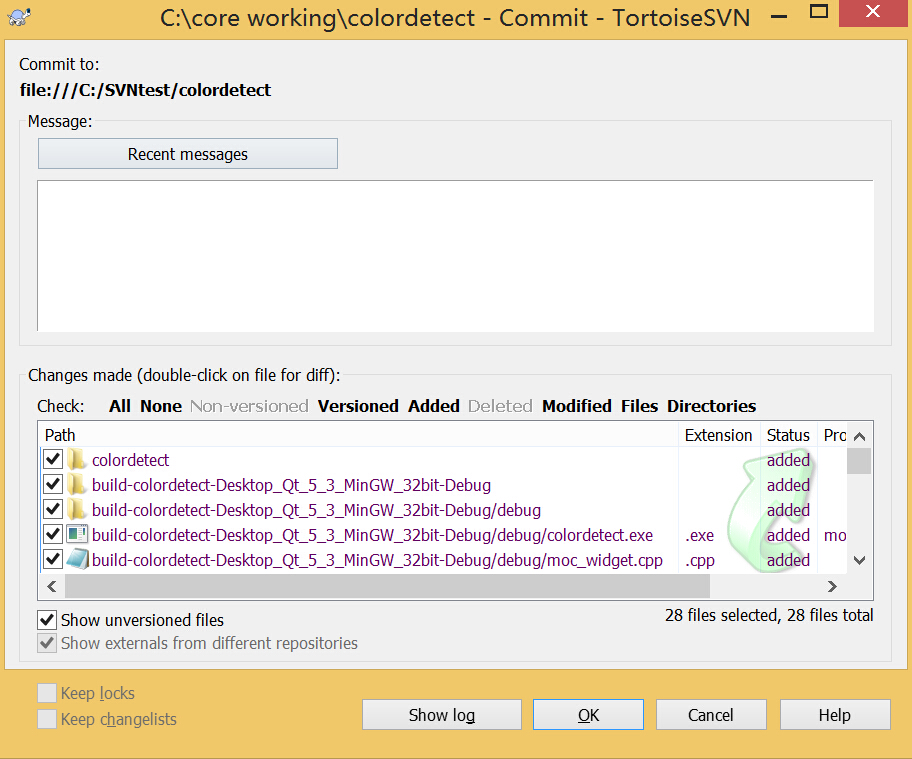Click the 28 files selected status text
The height and width of the screenshot is (759, 912).
770,615
